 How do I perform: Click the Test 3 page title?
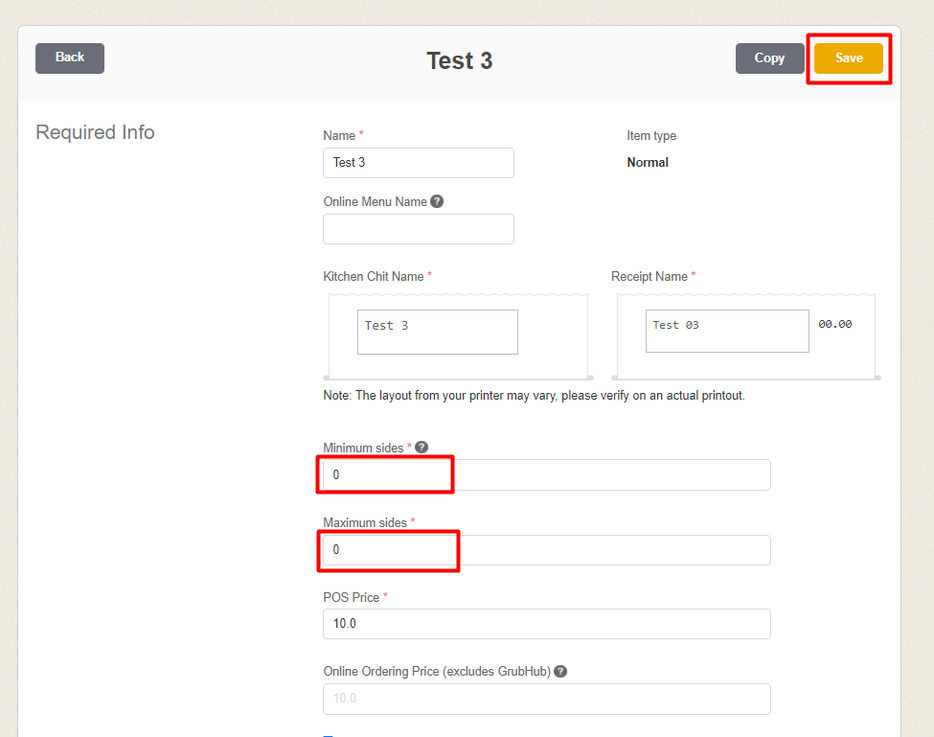(459, 61)
